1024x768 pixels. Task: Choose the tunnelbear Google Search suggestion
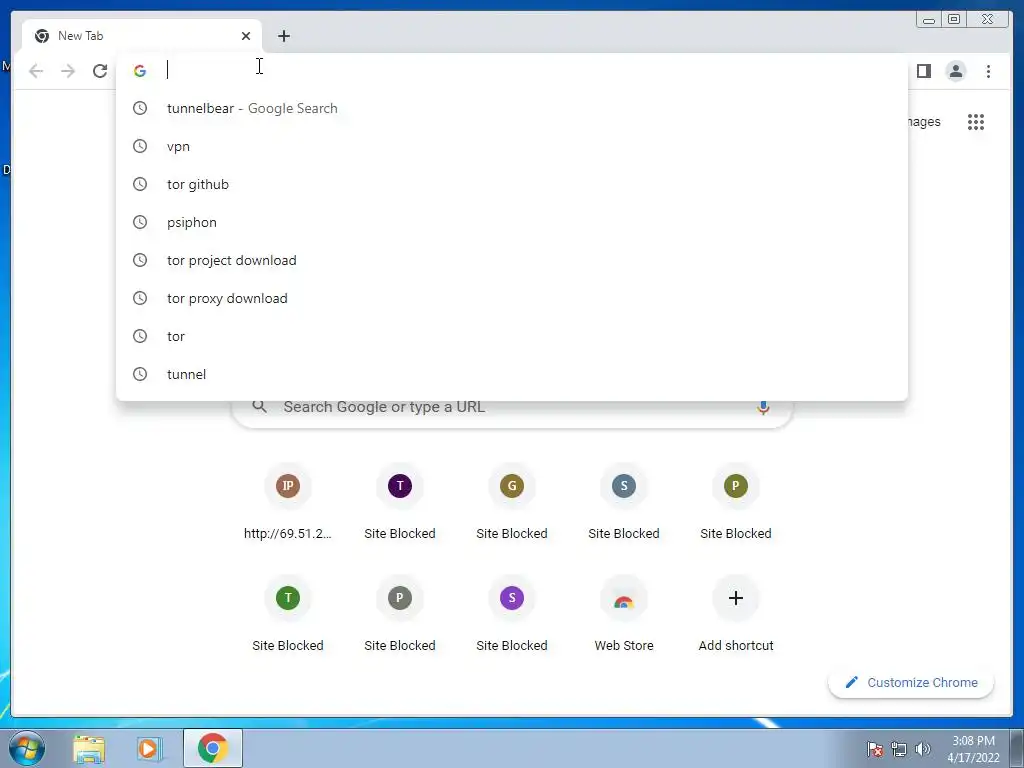point(511,108)
